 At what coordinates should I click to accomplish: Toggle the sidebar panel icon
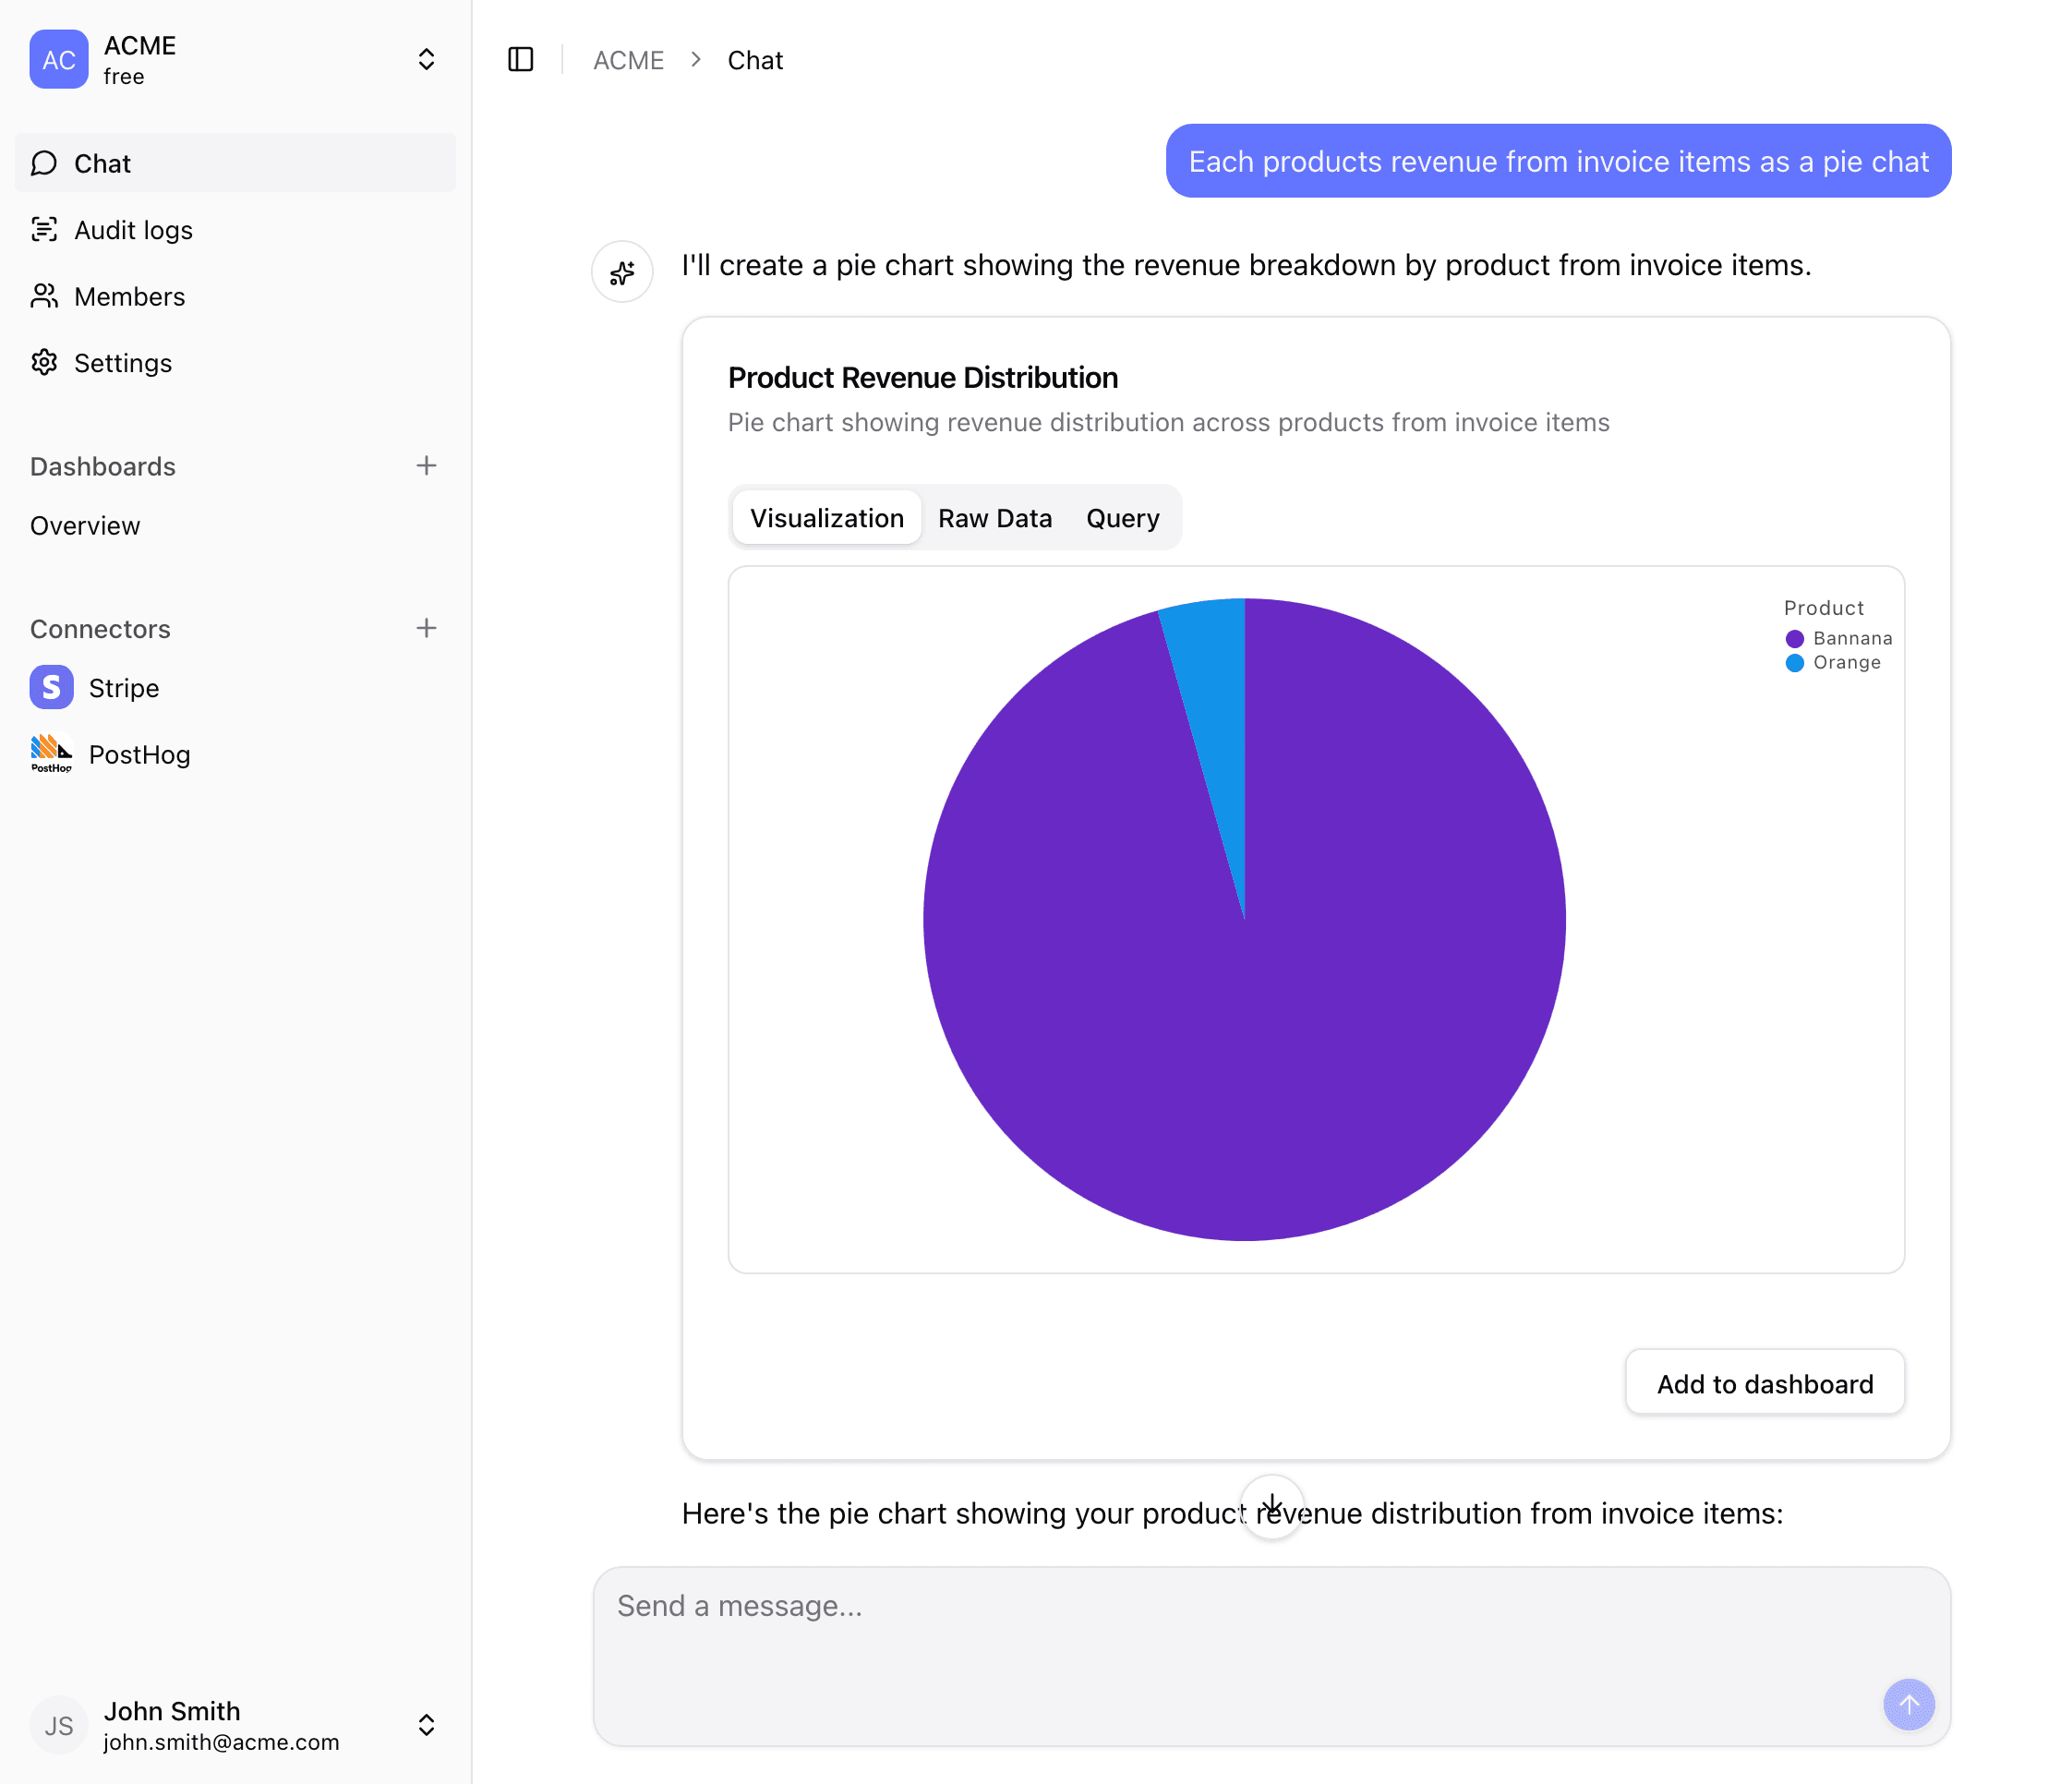(x=520, y=60)
